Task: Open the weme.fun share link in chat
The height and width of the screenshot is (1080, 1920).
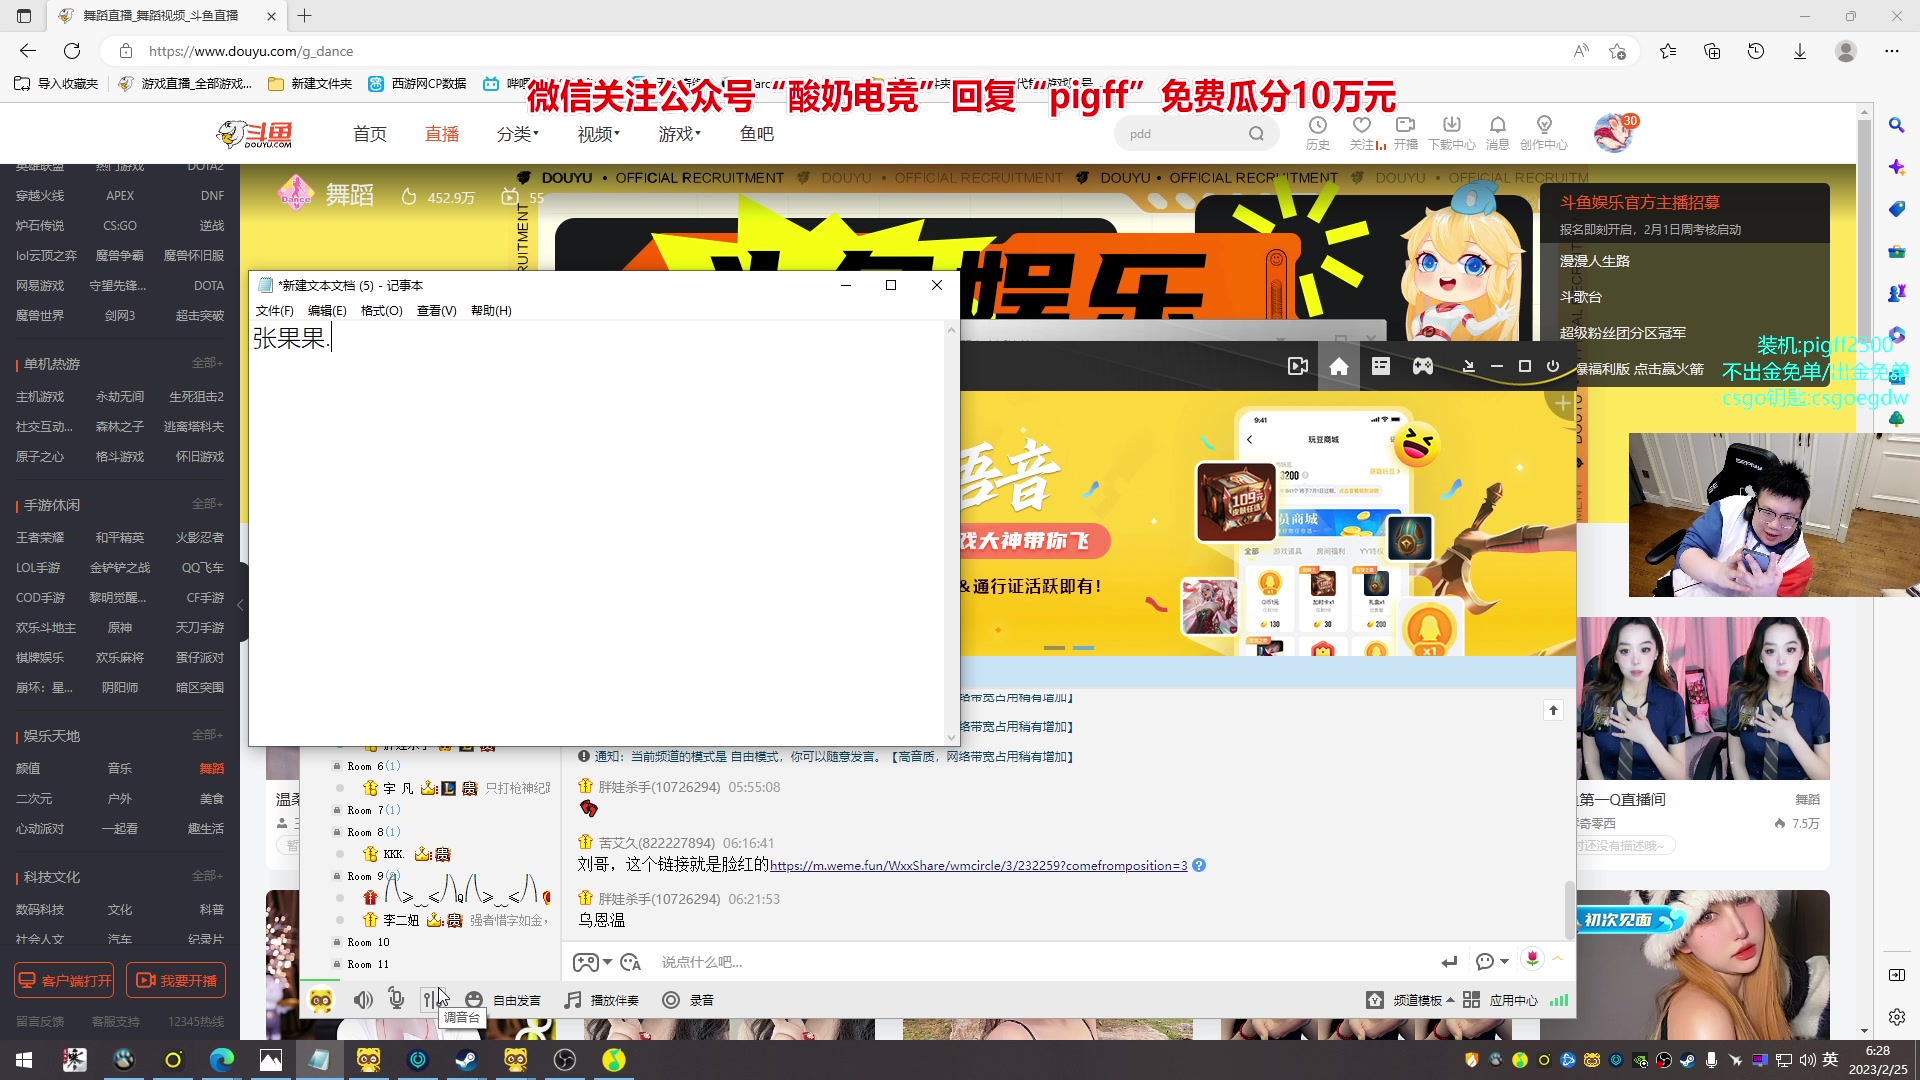Action: click(978, 866)
